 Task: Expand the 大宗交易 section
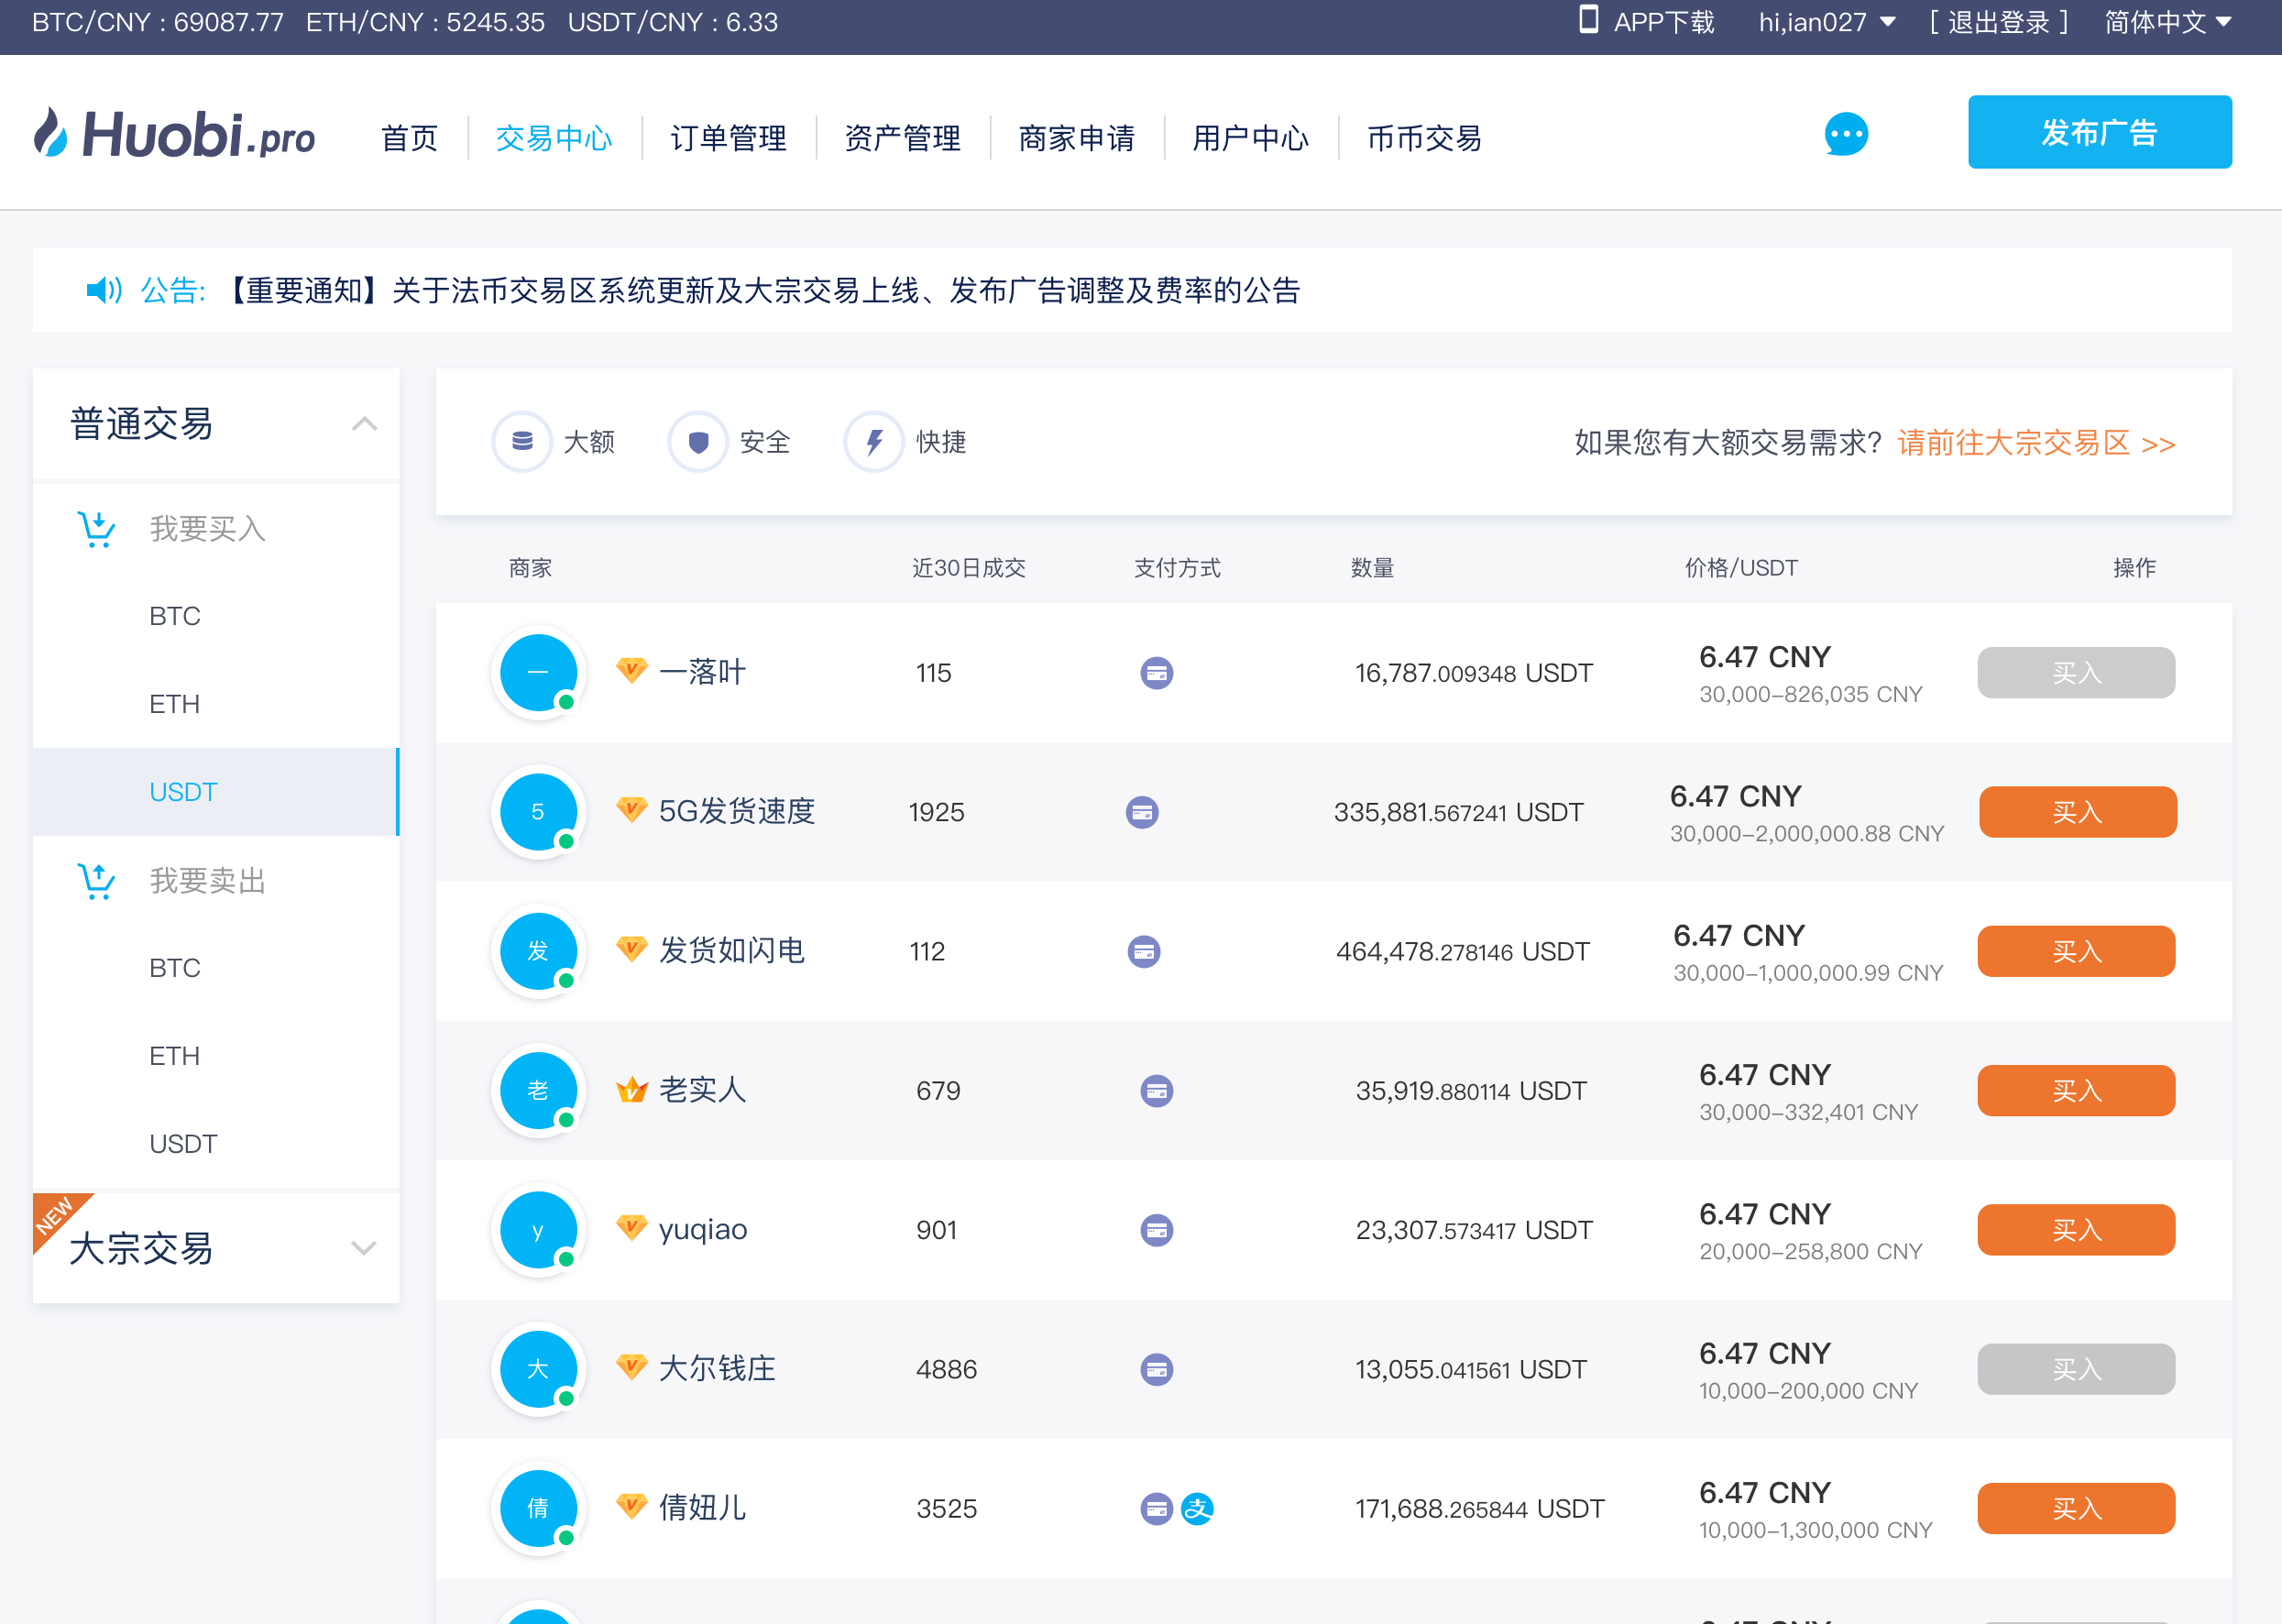click(364, 1248)
